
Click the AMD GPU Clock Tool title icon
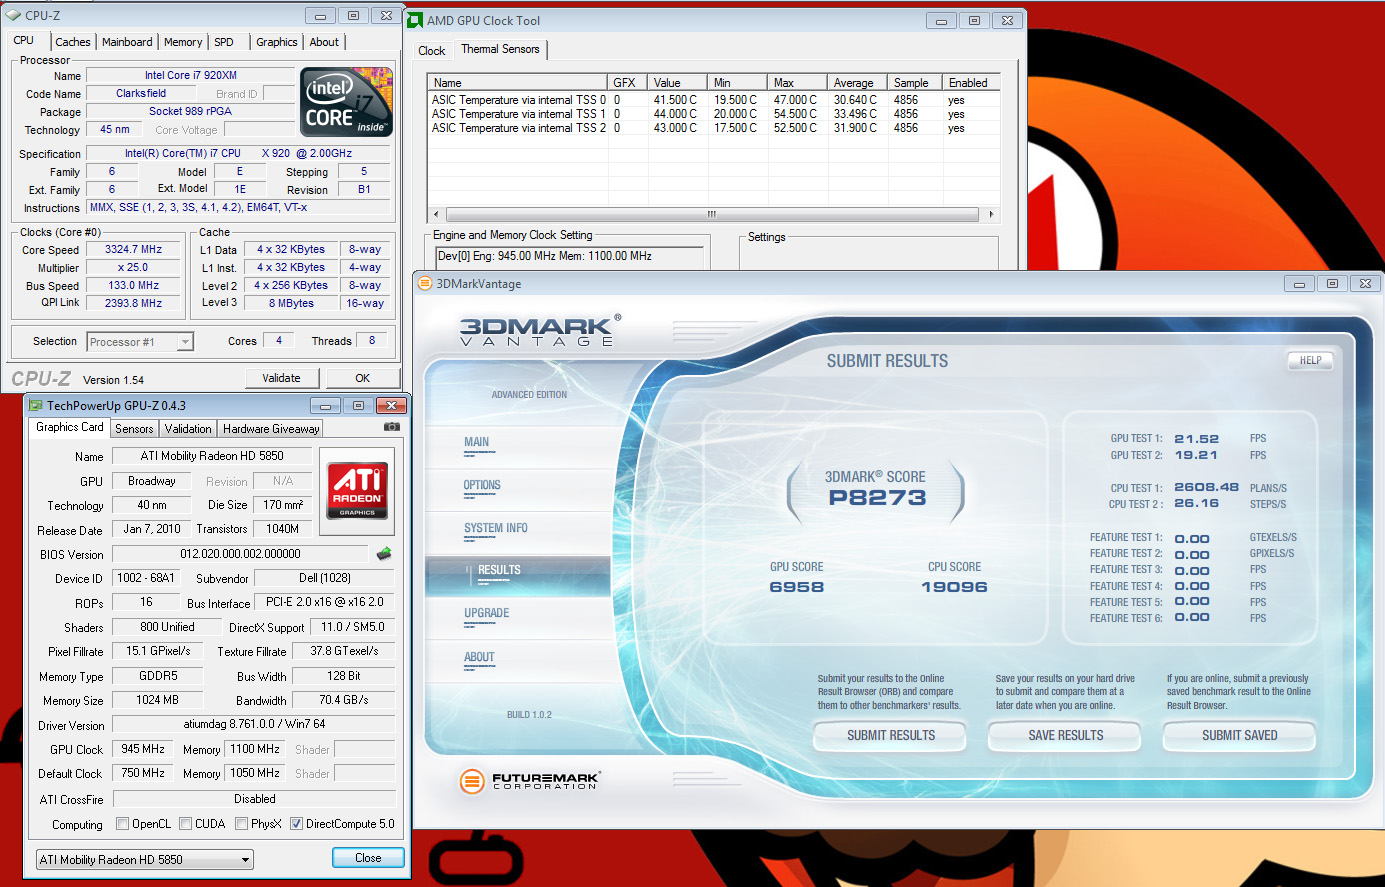pos(415,20)
